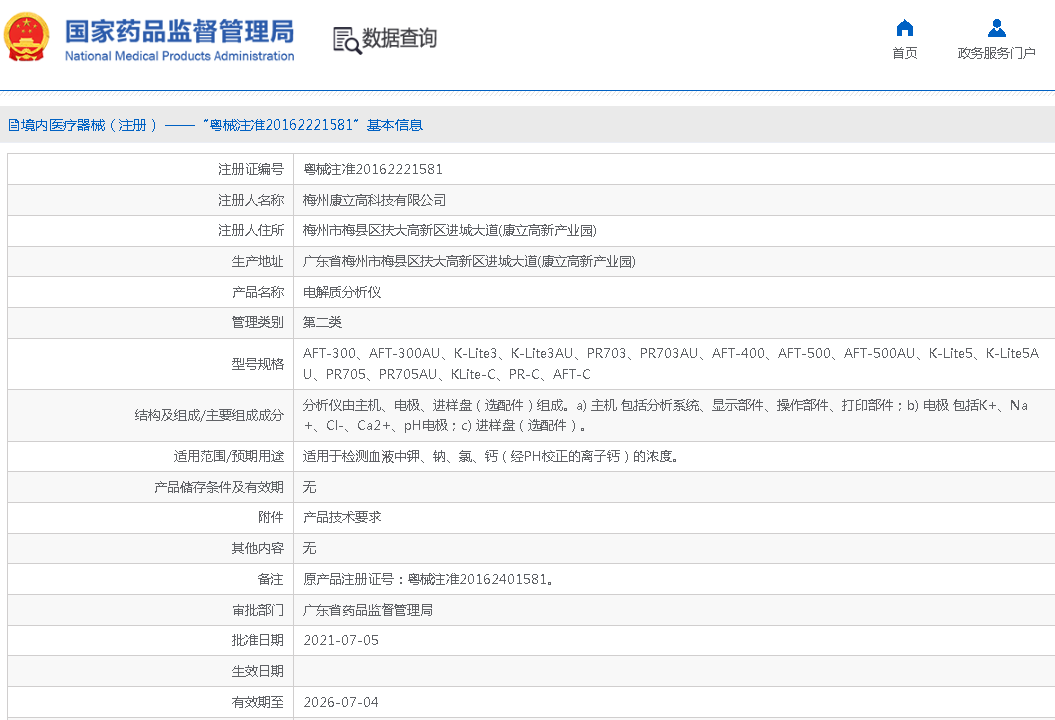The width and height of the screenshot is (1055, 720).
Task: Click intended use text 适用于检测血液中钾
Action: [x=491, y=456]
